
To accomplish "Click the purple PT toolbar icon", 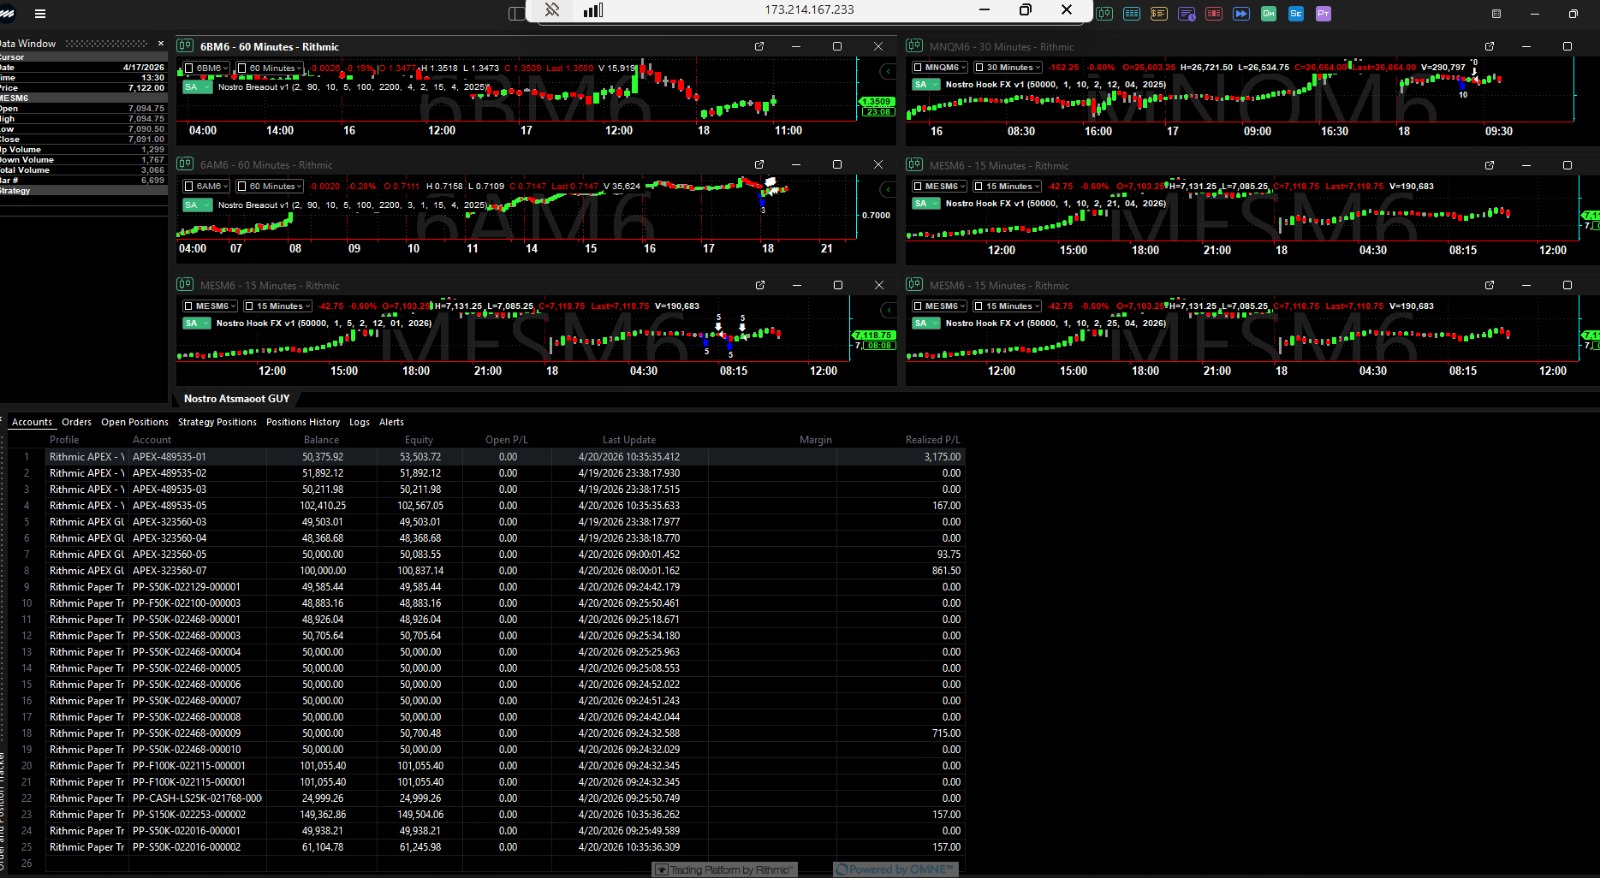I will point(1323,14).
